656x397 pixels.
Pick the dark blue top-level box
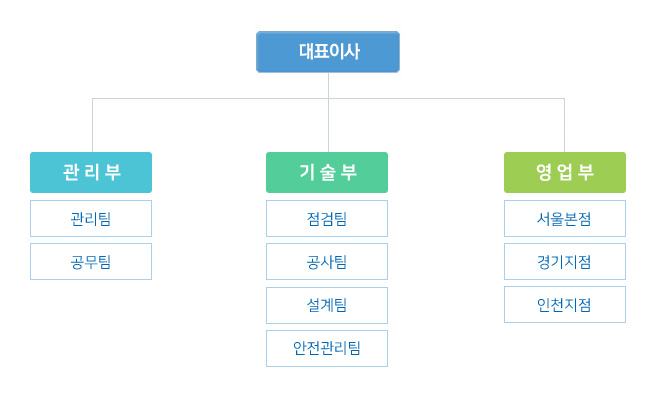point(328,51)
